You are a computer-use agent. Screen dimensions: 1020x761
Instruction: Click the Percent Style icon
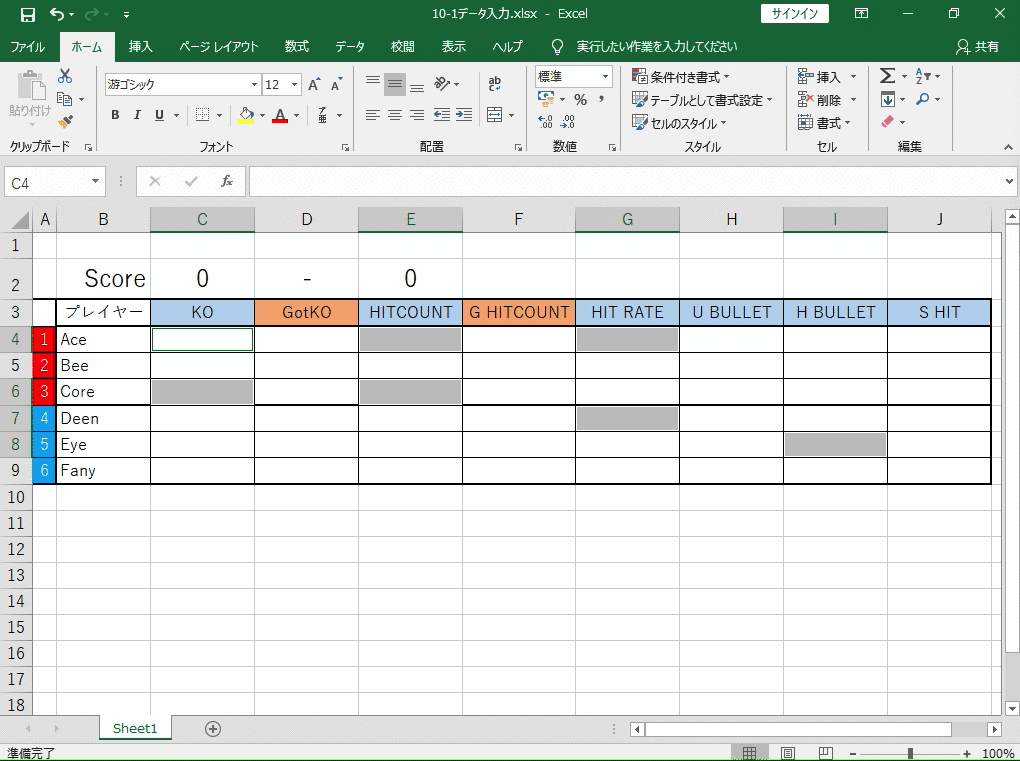[x=580, y=100]
